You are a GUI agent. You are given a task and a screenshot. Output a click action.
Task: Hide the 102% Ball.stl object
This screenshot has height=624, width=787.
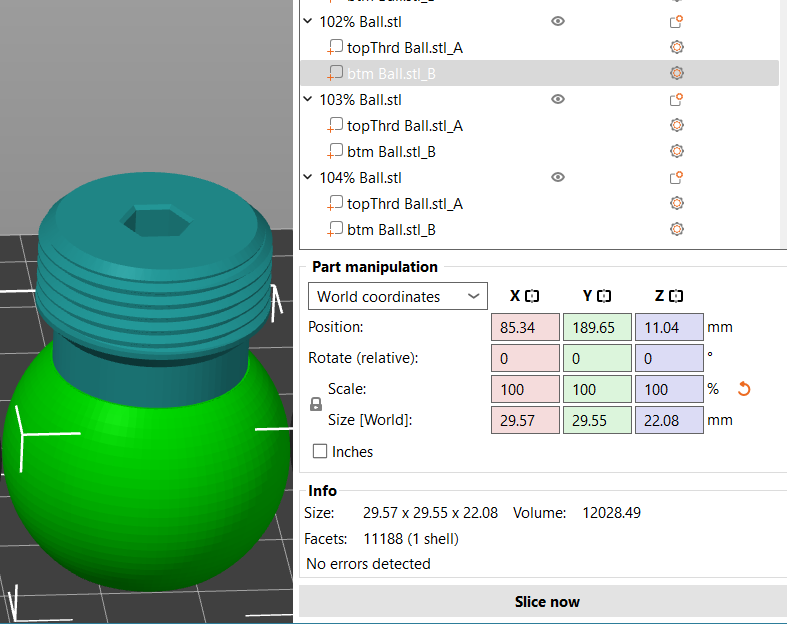[x=558, y=21]
